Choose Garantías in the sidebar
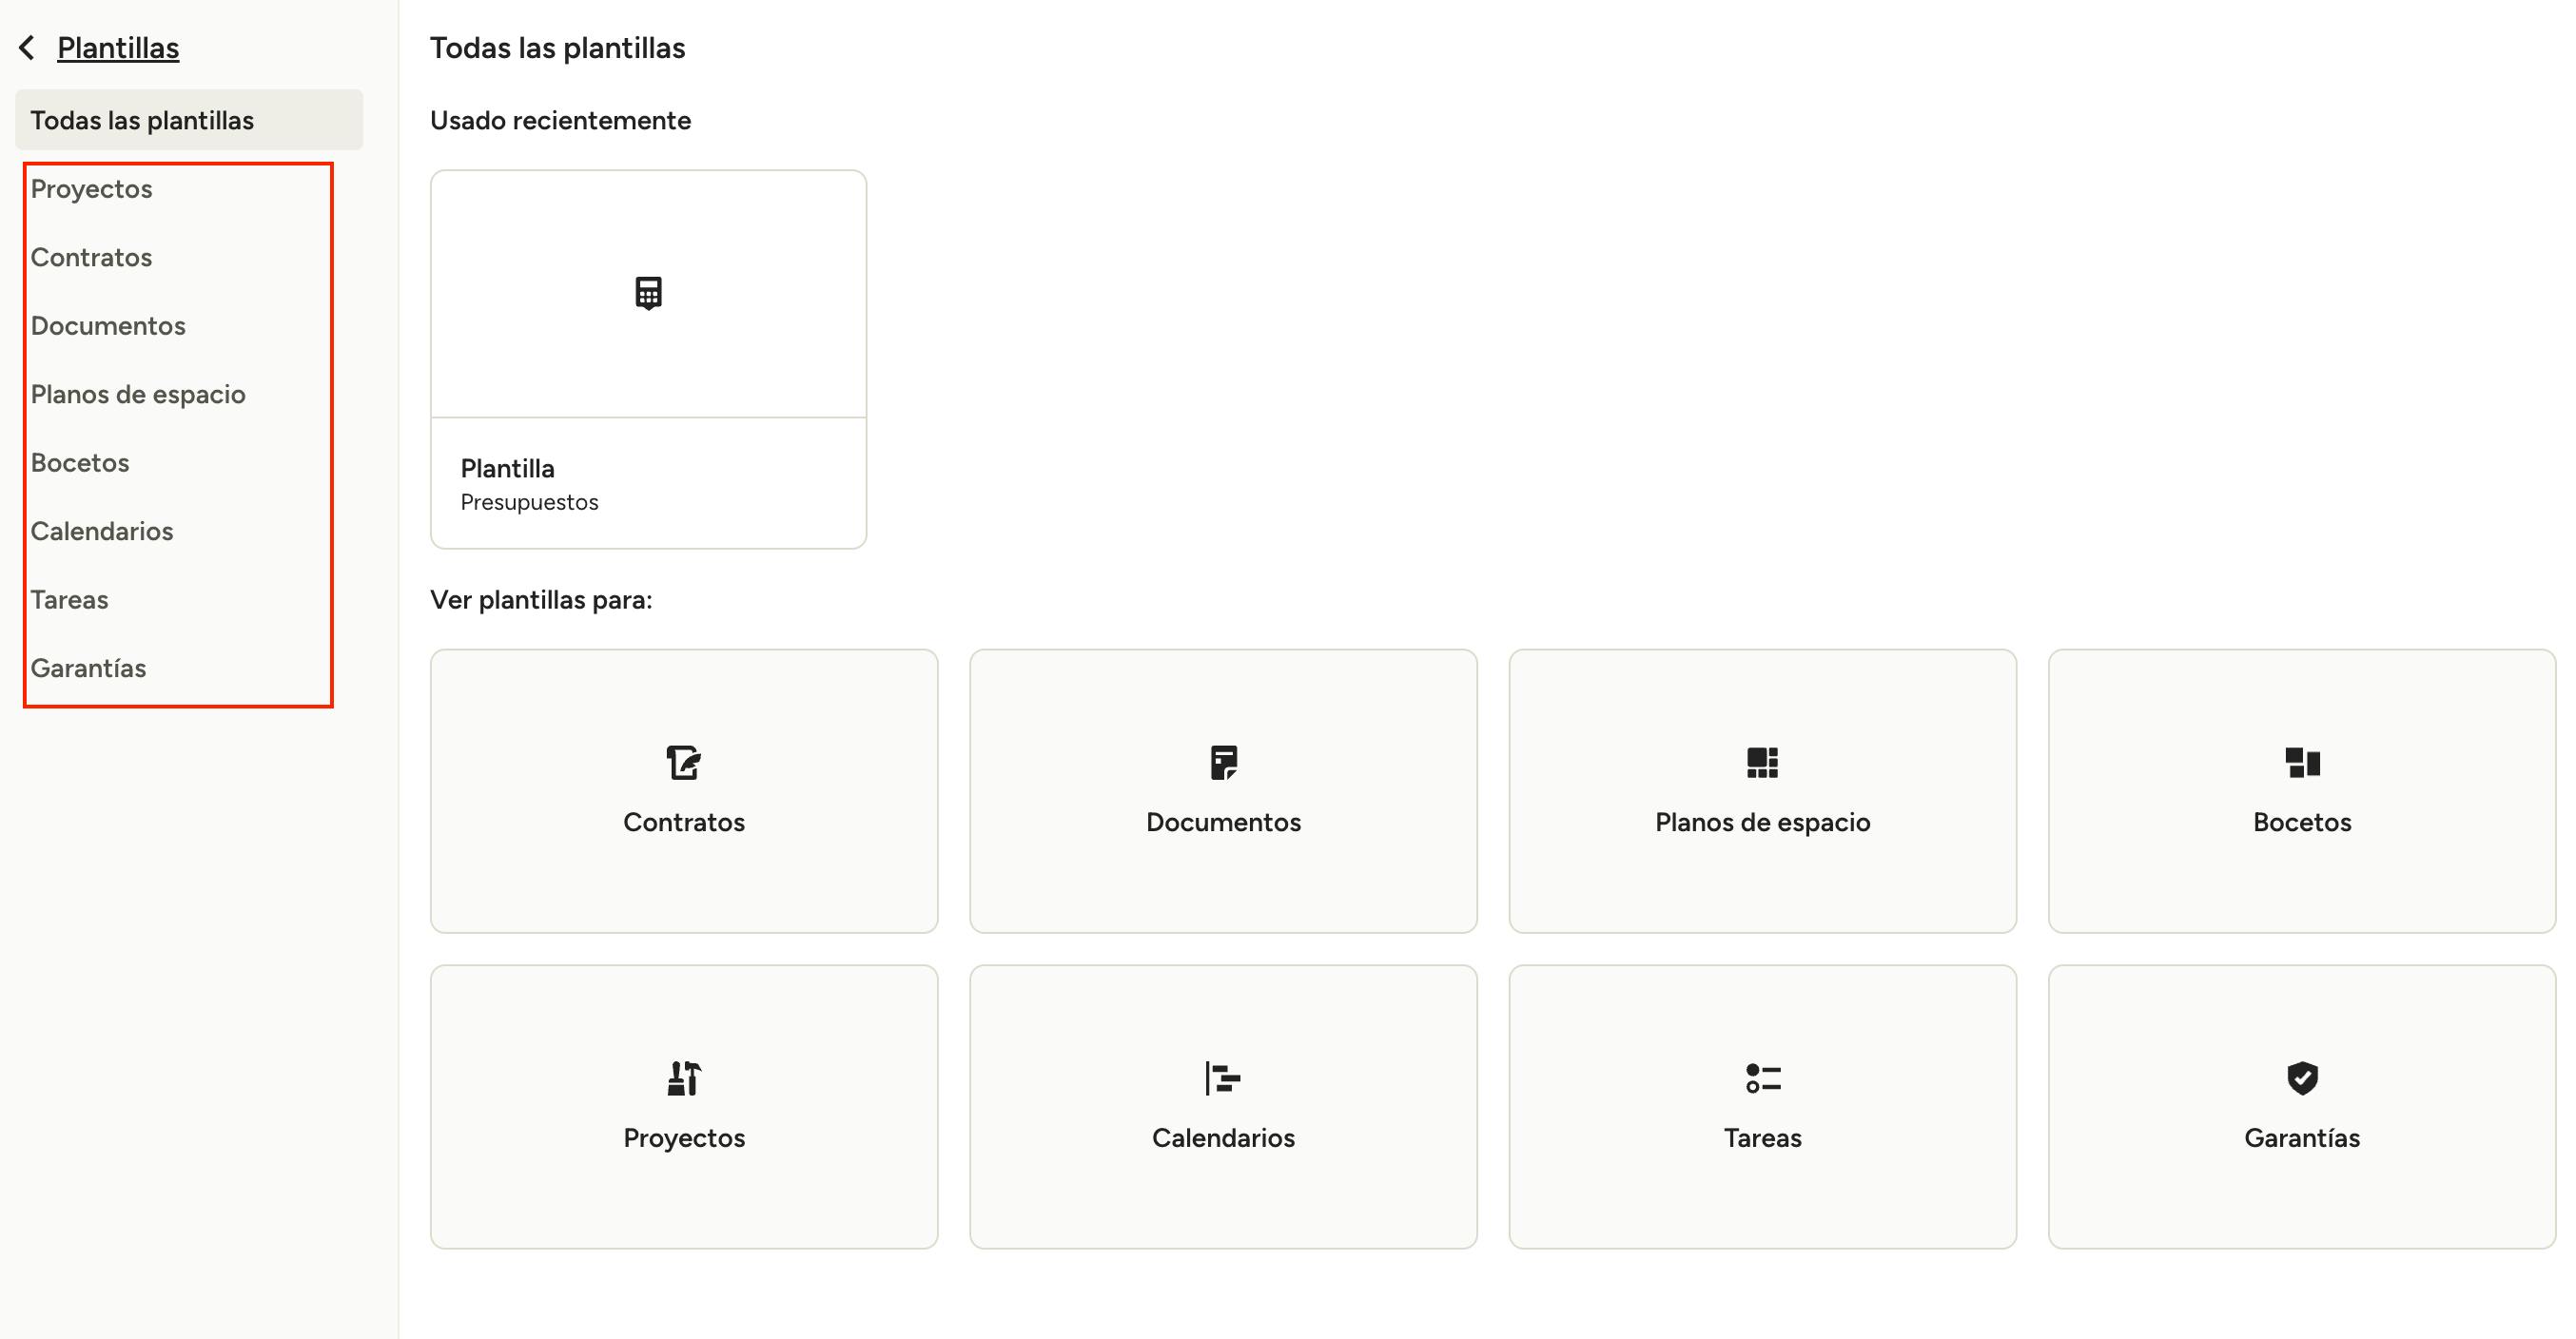The height and width of the screenshot is (1339, 2576). coord(88,668)
